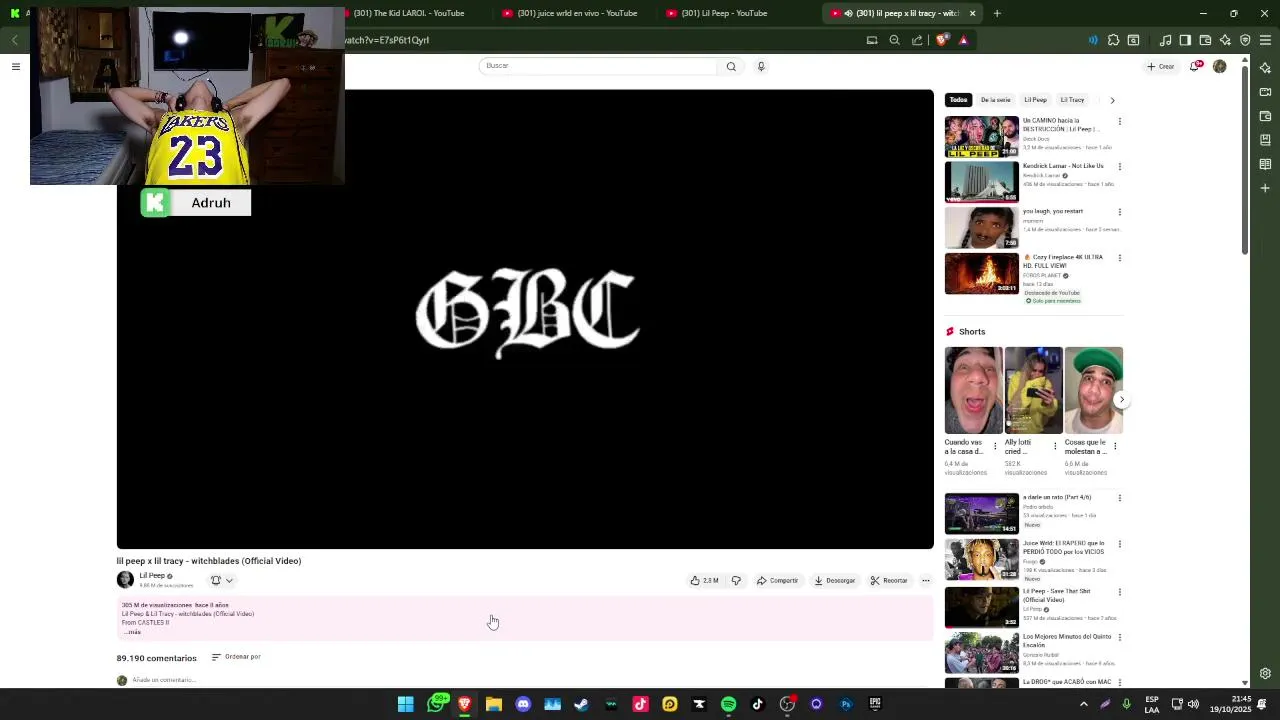
Task: Open options for Un CAMINO hacia la DESTRUCCIÓN
Action: [x=1119, y=121]
